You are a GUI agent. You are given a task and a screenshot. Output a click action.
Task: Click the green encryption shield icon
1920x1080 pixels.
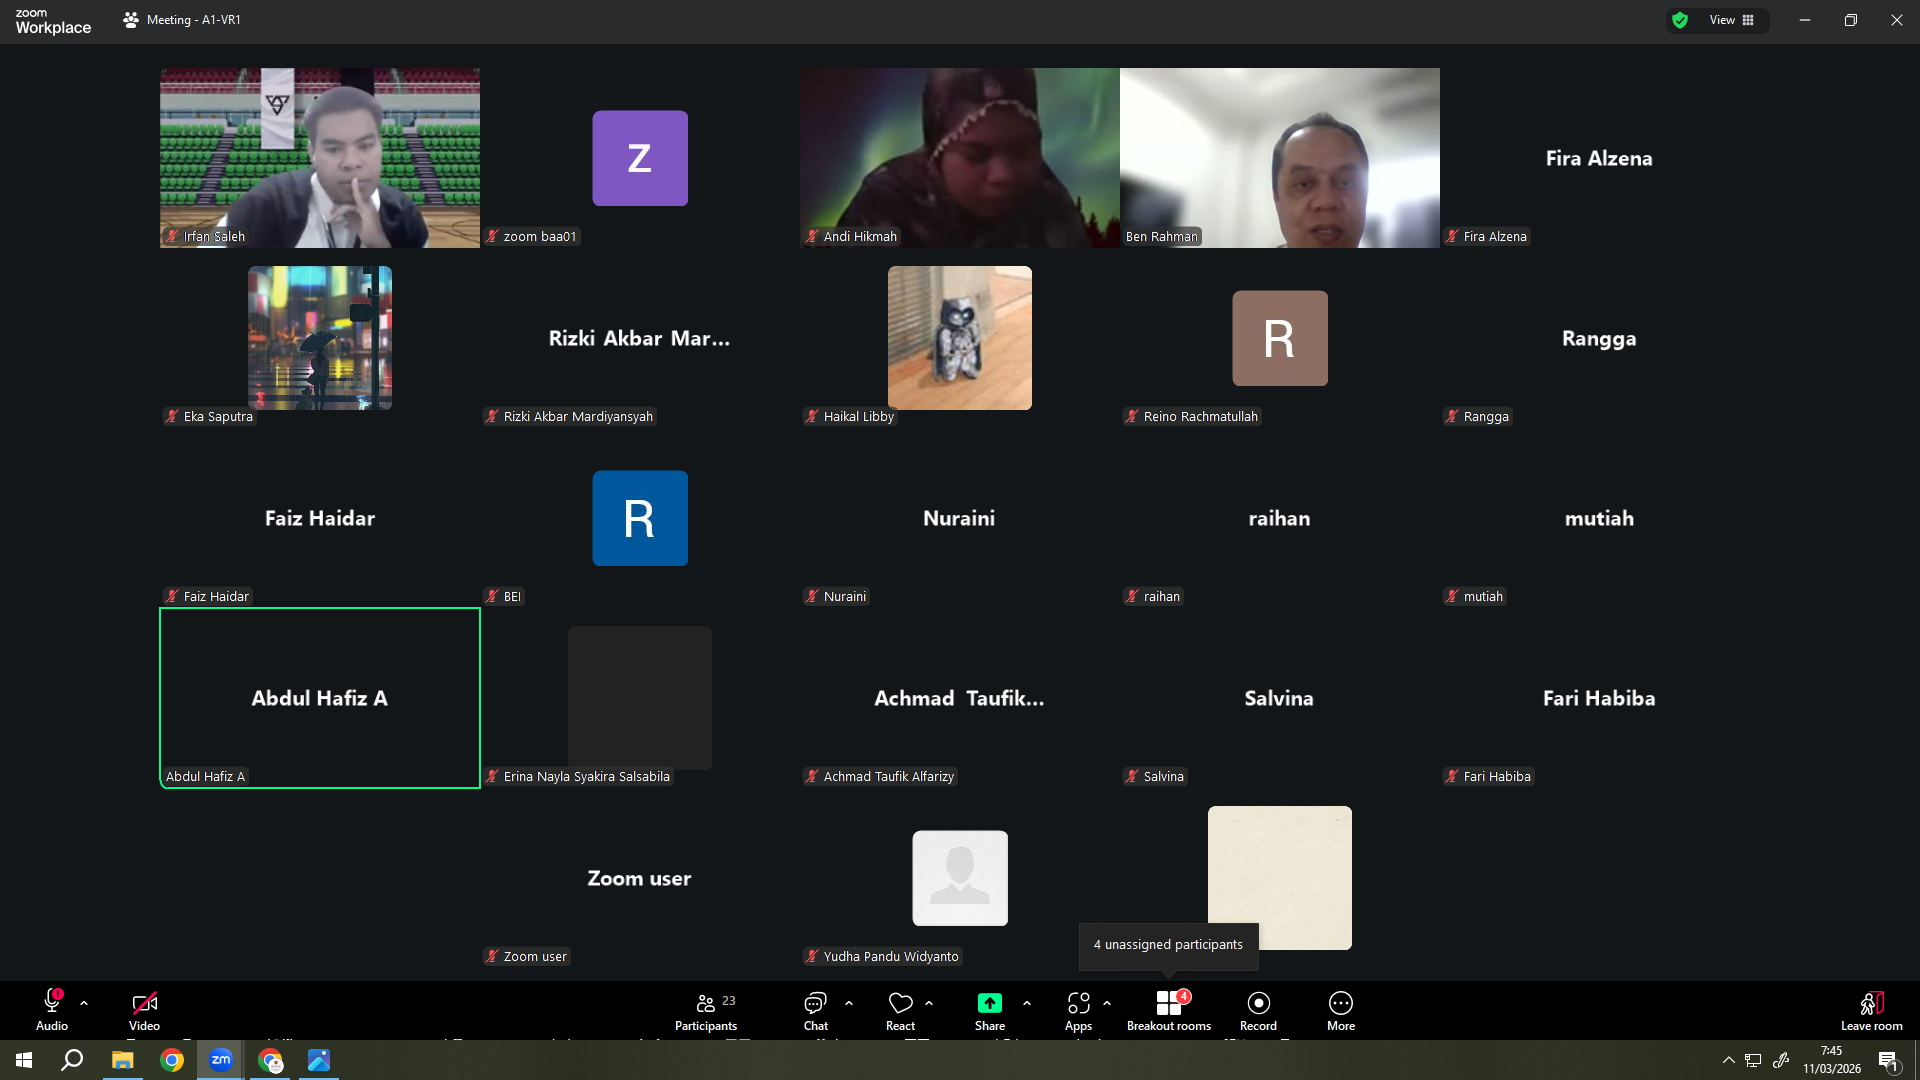point(1680,20)
